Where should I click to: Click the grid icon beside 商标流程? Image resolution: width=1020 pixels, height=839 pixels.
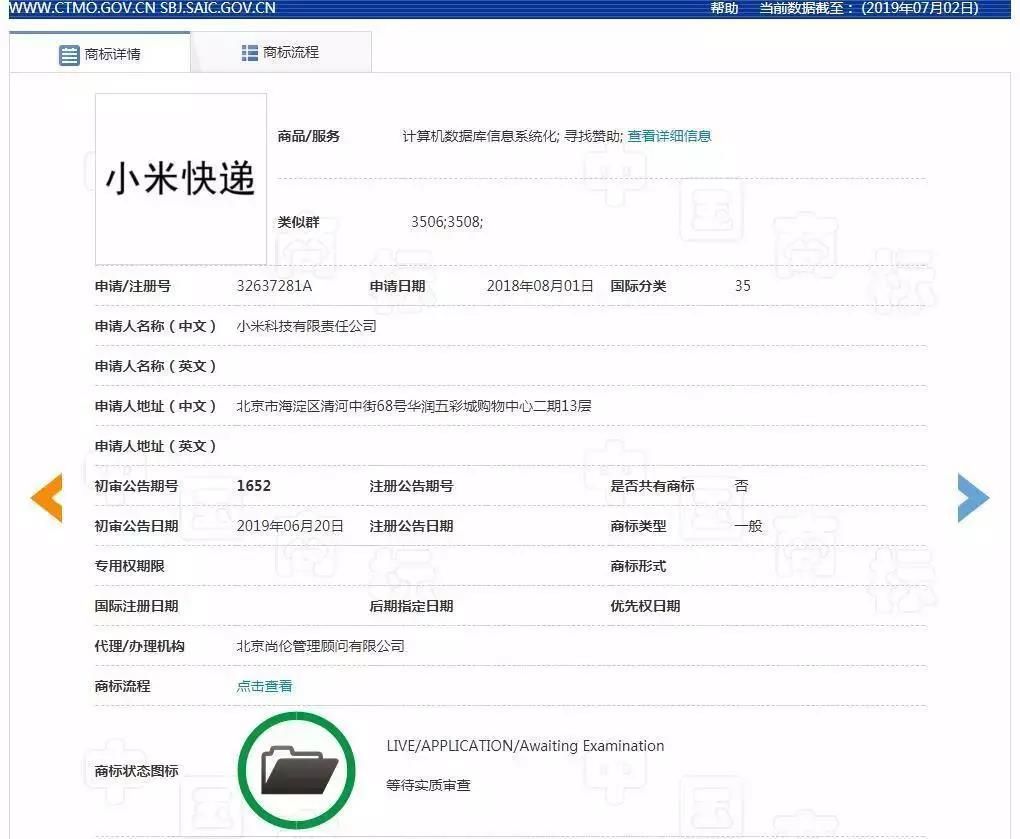250,52
